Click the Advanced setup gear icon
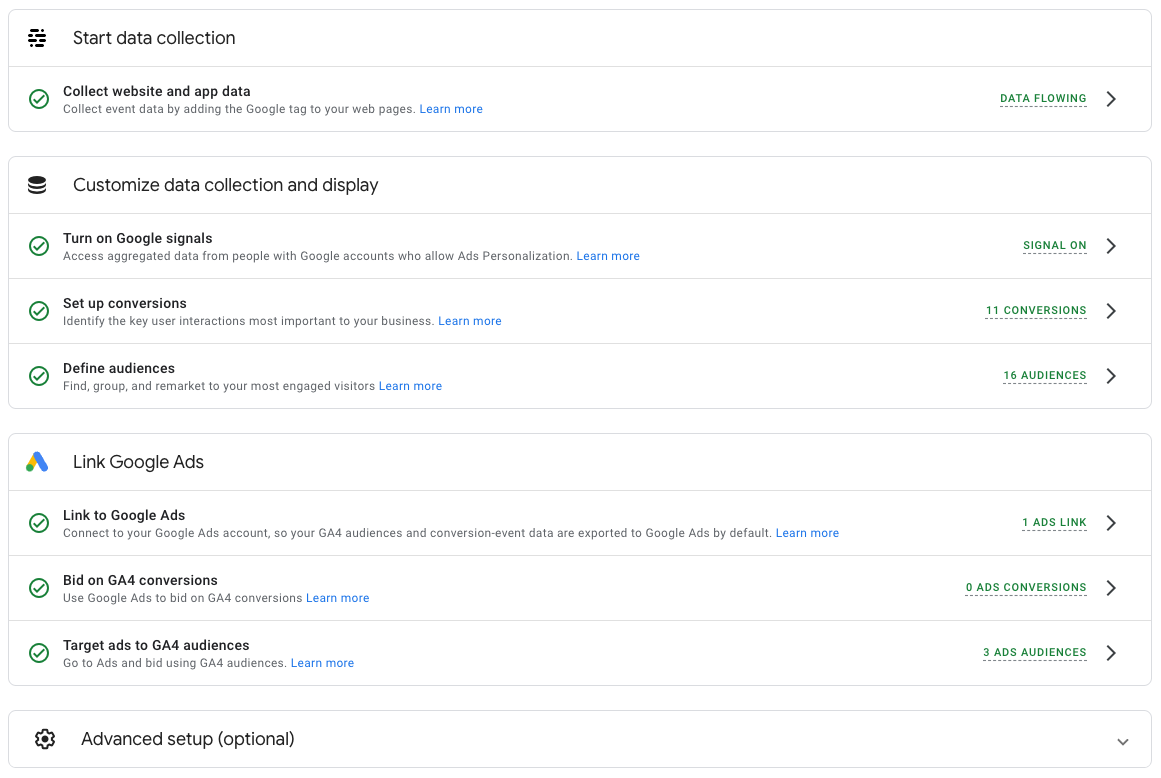 click(x=44, y=739)
